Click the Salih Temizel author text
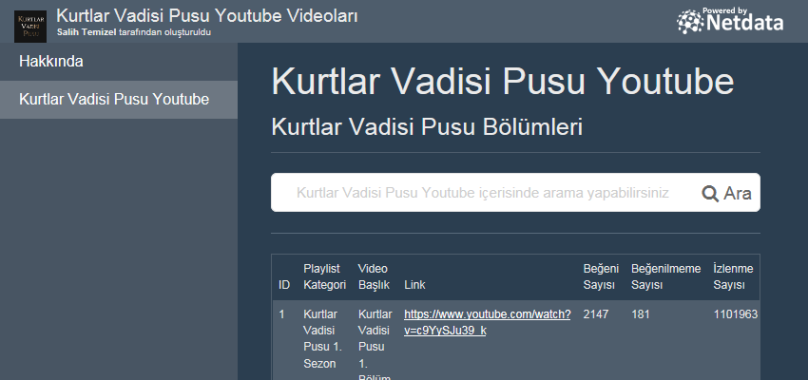This screenshot has width=808, height=380. click(87, 32)
